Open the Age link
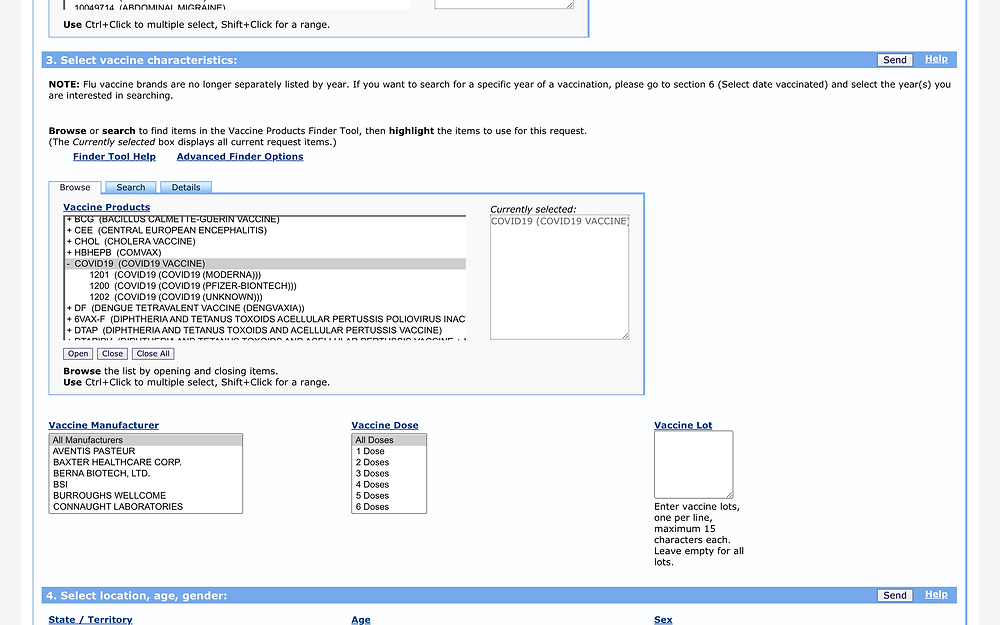The width and height of the screenshot is (1000, 625). point(360,620)
